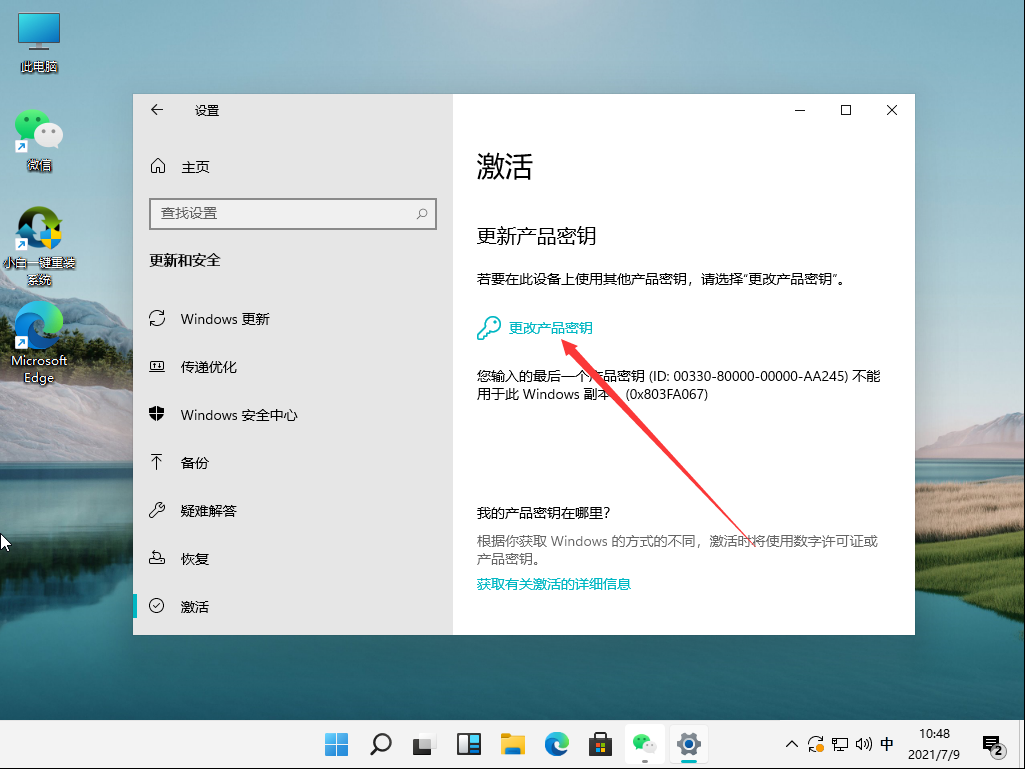The height and width of the screenshot is (769, 1025).
Task: Open the volume control in system tray
Action: point(863,744)
